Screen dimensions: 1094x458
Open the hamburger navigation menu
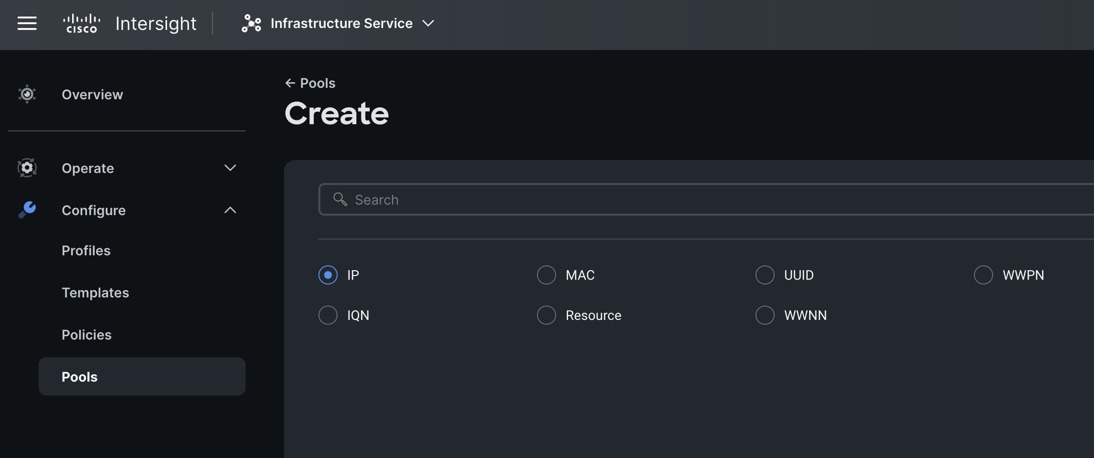click(x=27, y=23)
